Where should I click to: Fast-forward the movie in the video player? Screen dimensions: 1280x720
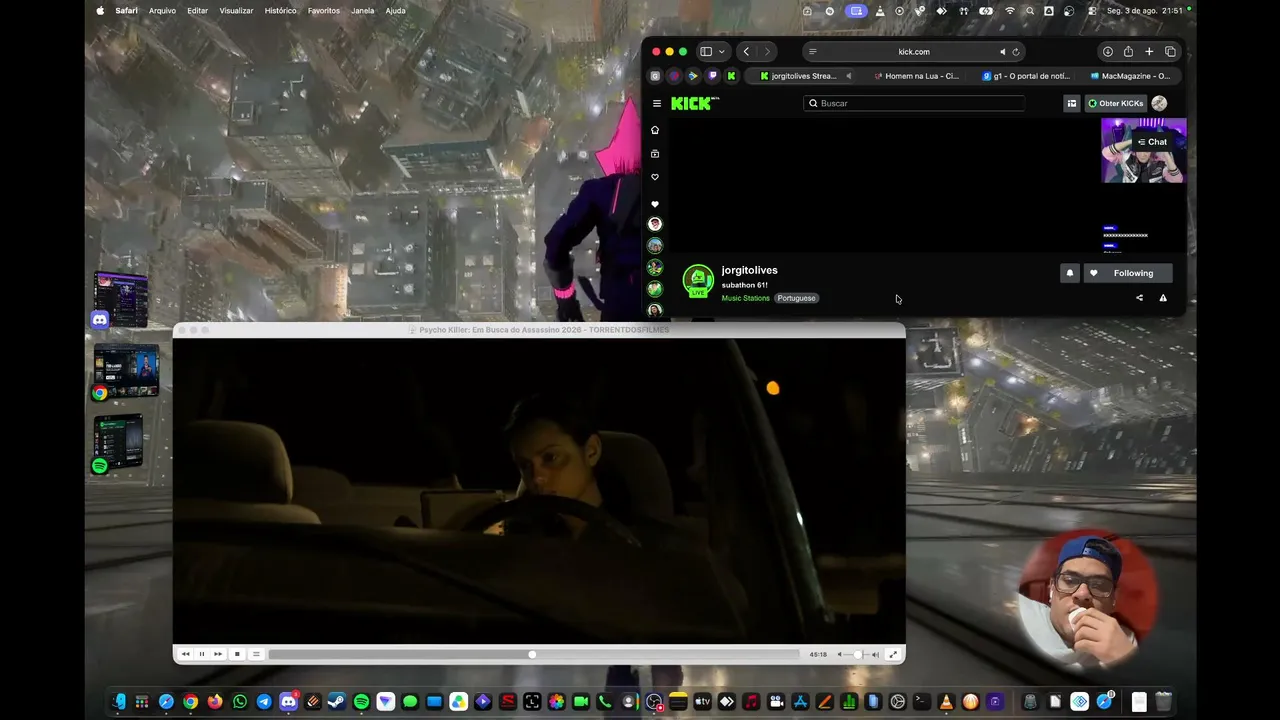[218, 654]
